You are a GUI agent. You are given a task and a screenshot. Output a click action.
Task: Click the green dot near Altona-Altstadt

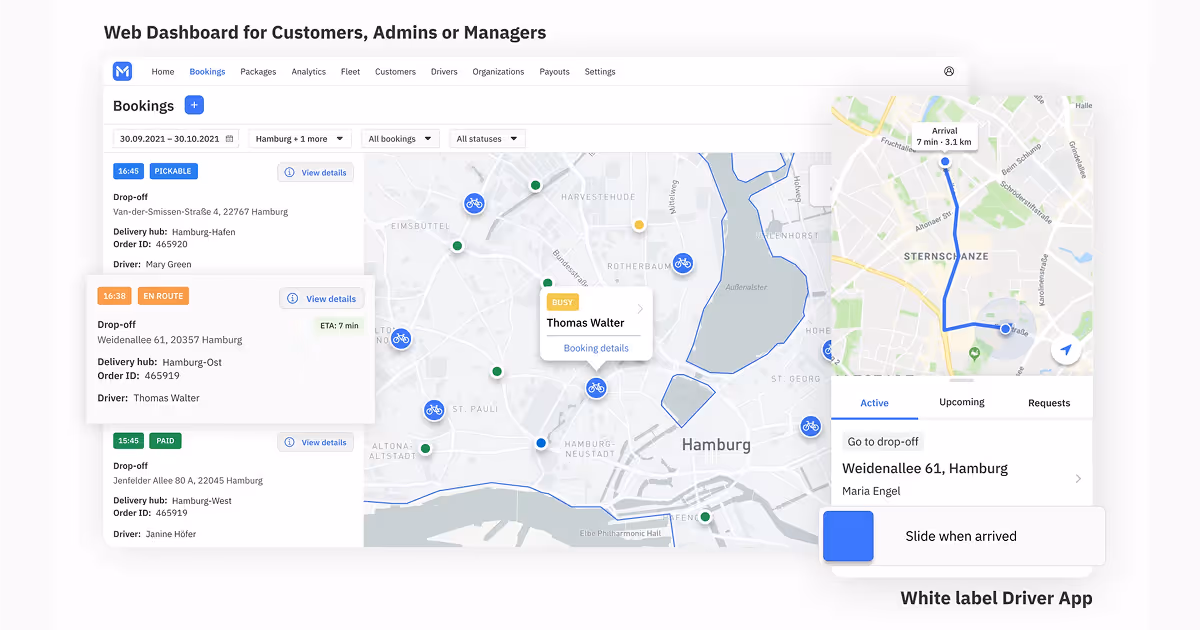[x=425, y=449]
